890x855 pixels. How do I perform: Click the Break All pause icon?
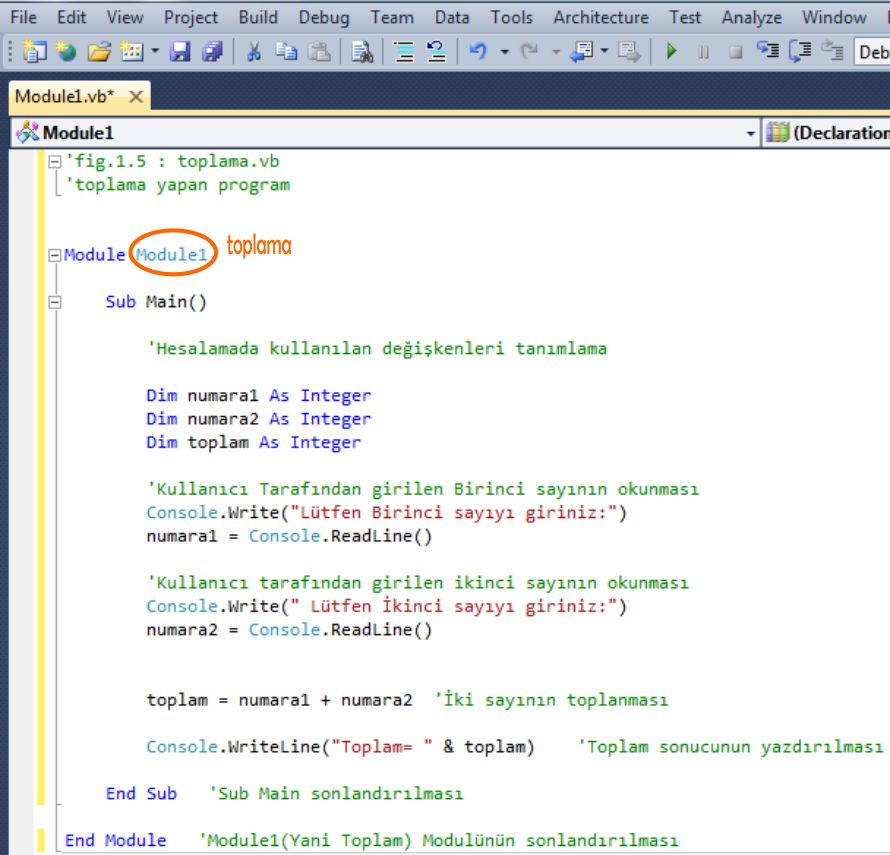click(703, 53)
